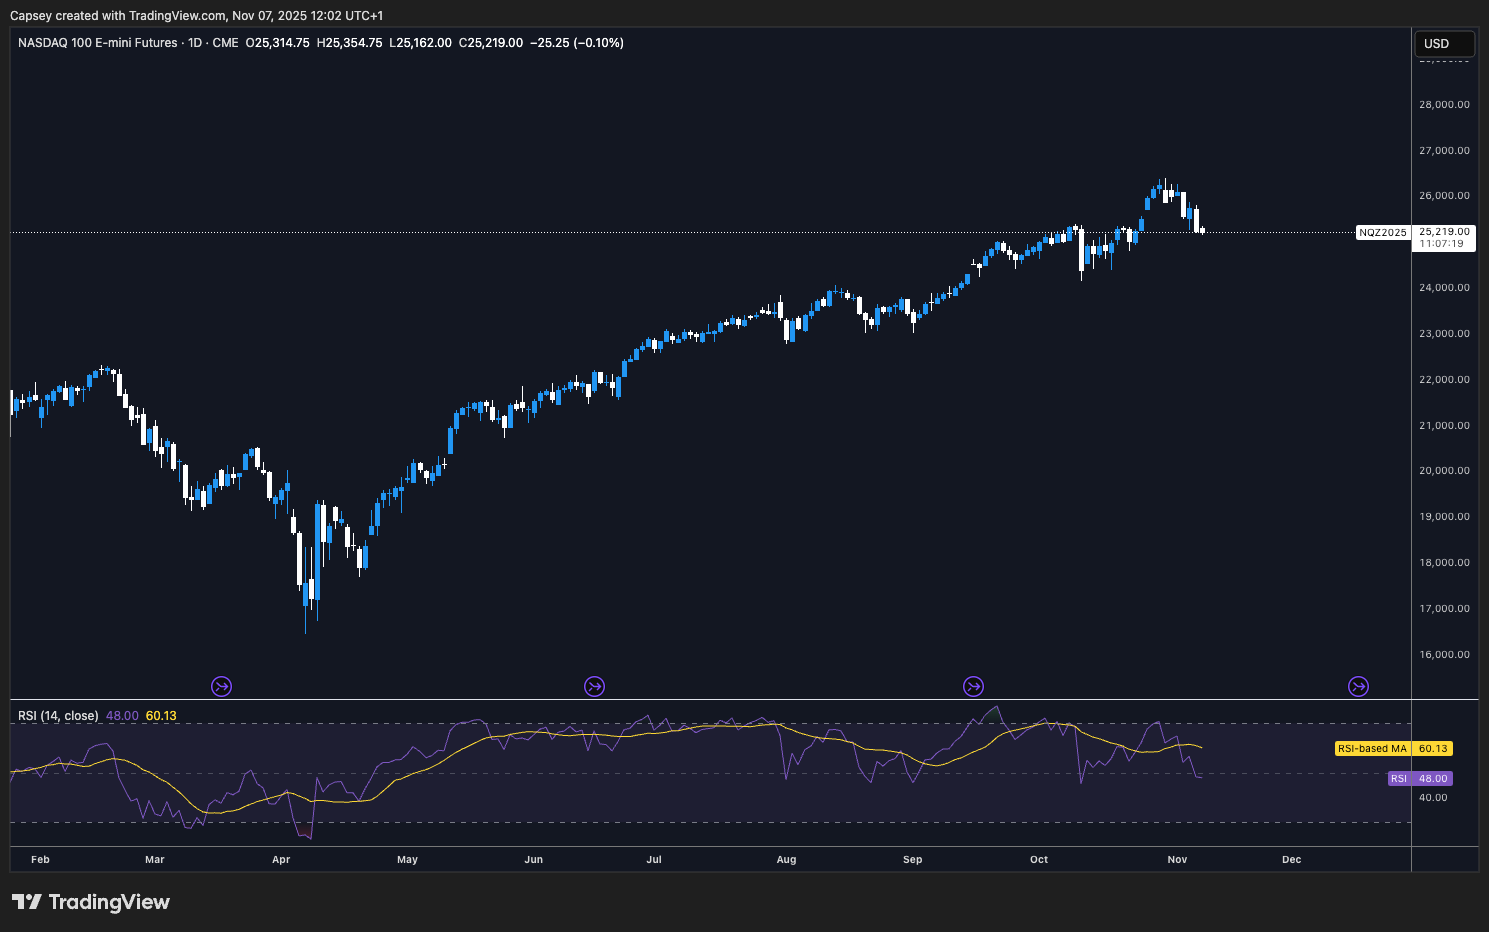
Task: Click the 28,000.00 price scale value
Action: point(1443,104)
